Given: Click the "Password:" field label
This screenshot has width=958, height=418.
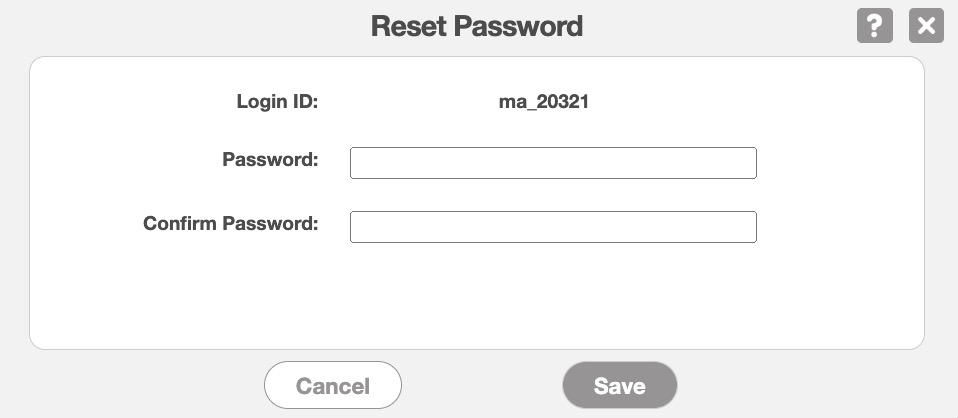Looking at the screenshot, I should 270,159.
